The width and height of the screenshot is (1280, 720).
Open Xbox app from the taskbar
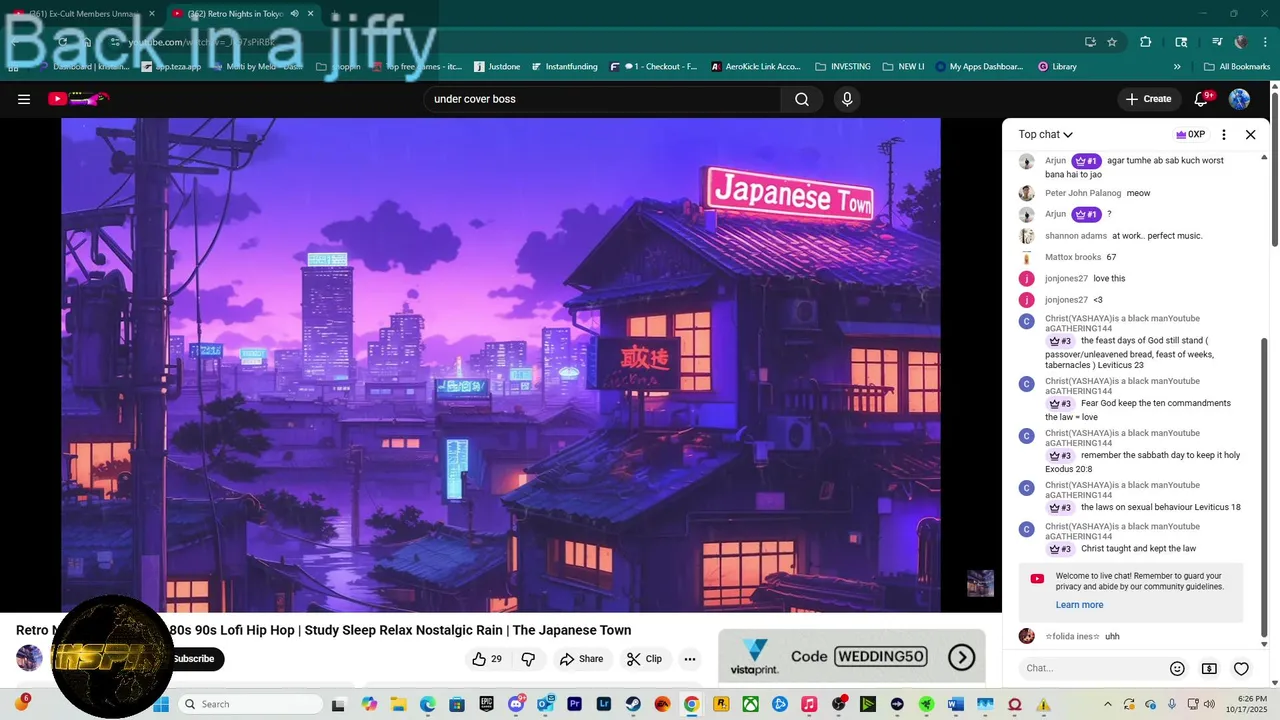tap(750, 704)
